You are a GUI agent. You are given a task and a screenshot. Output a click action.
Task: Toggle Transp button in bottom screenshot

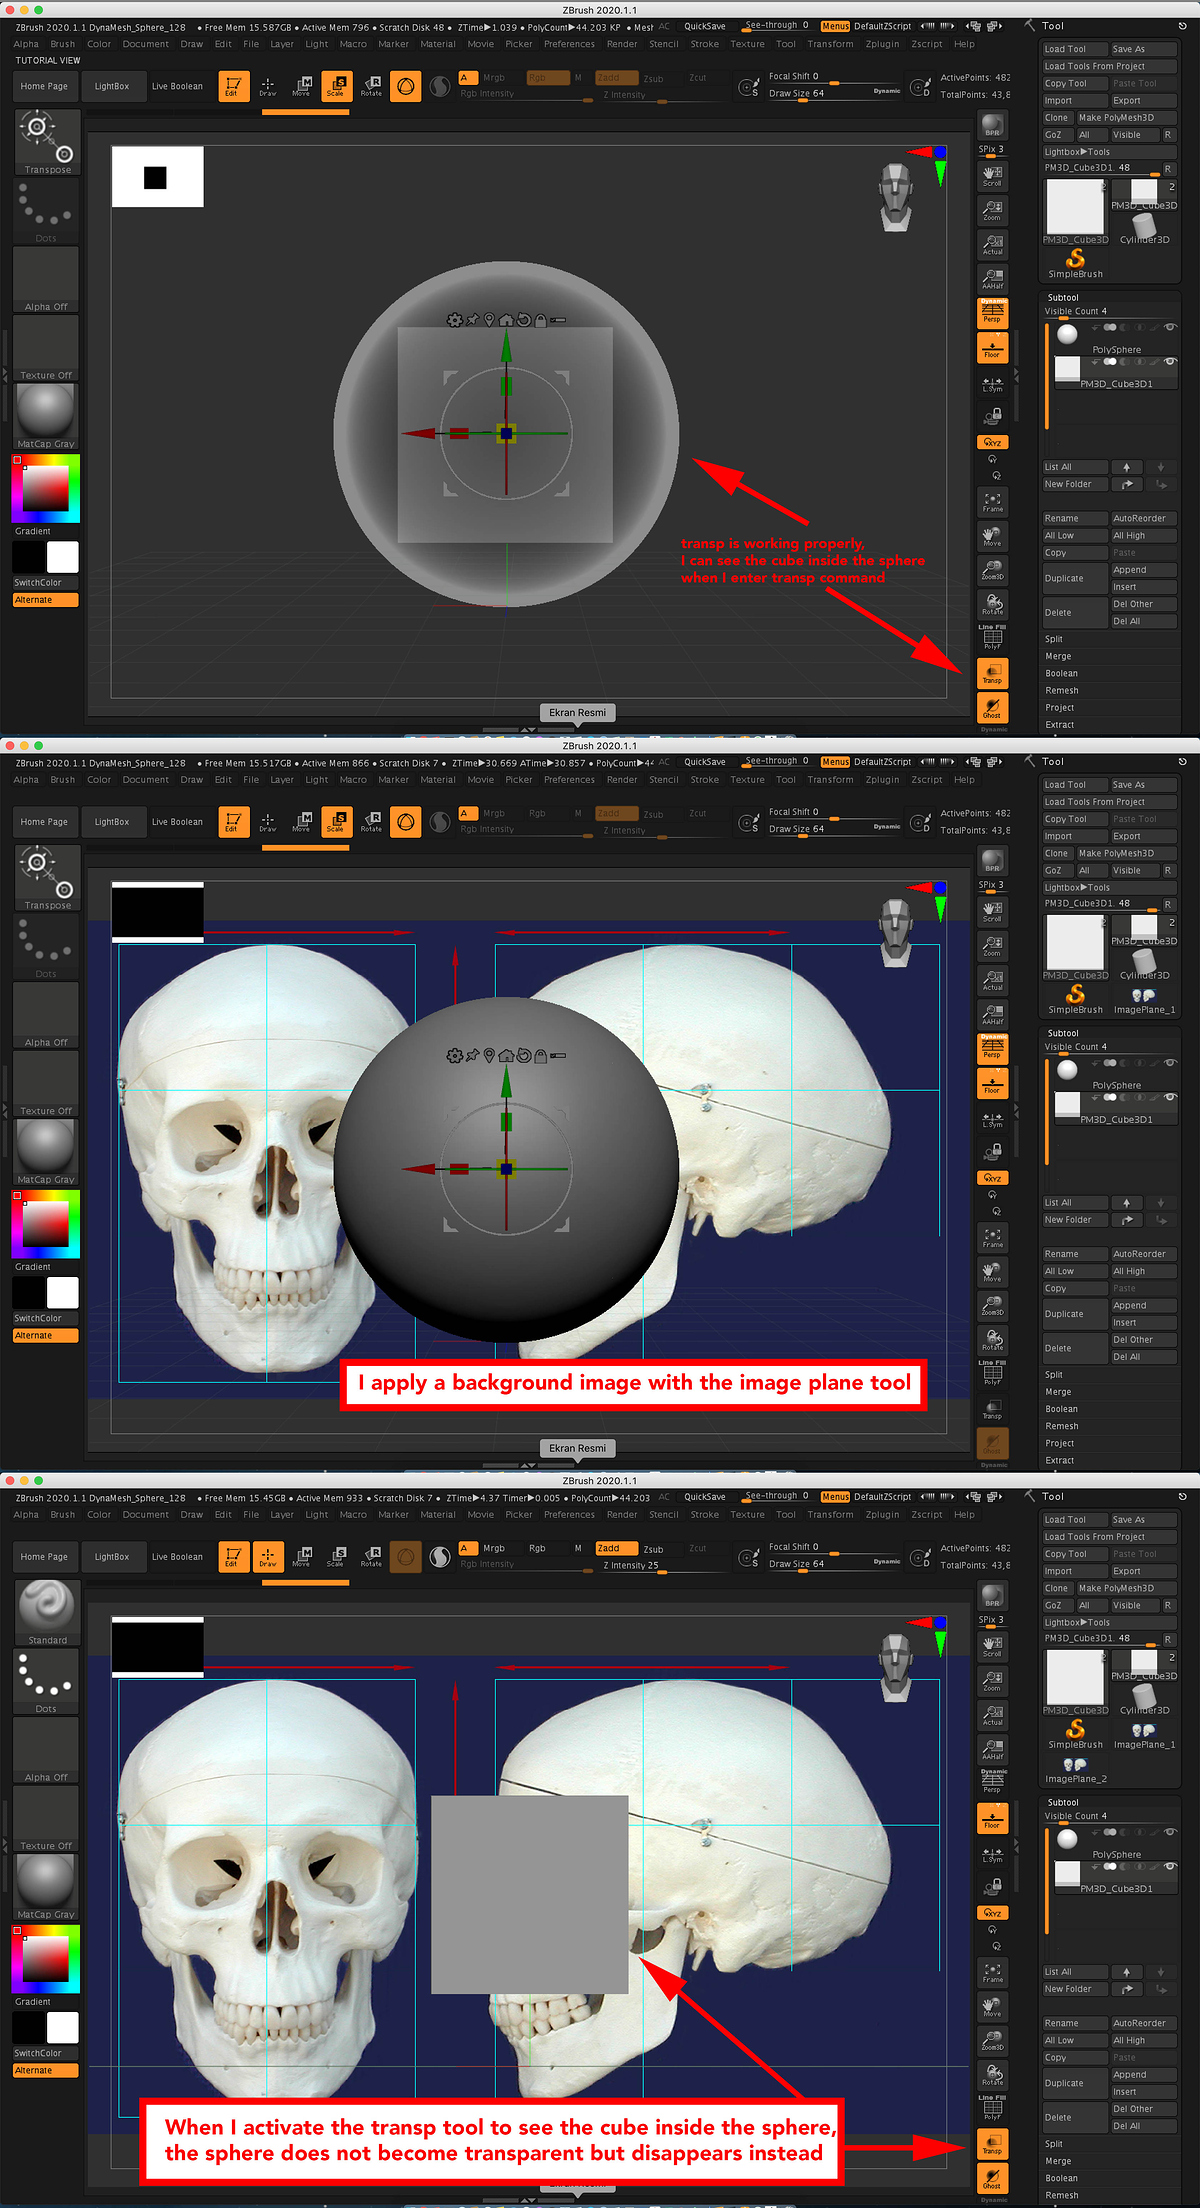pos(992,2144)
